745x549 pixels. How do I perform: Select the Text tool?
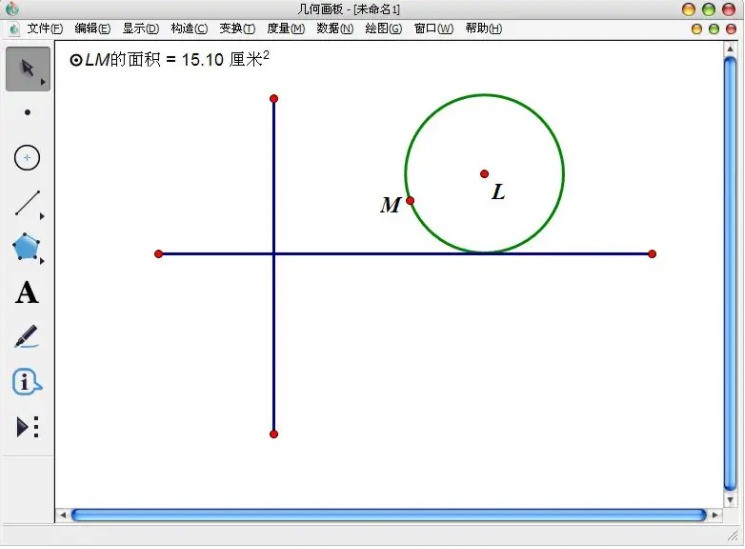click(27, 293)
